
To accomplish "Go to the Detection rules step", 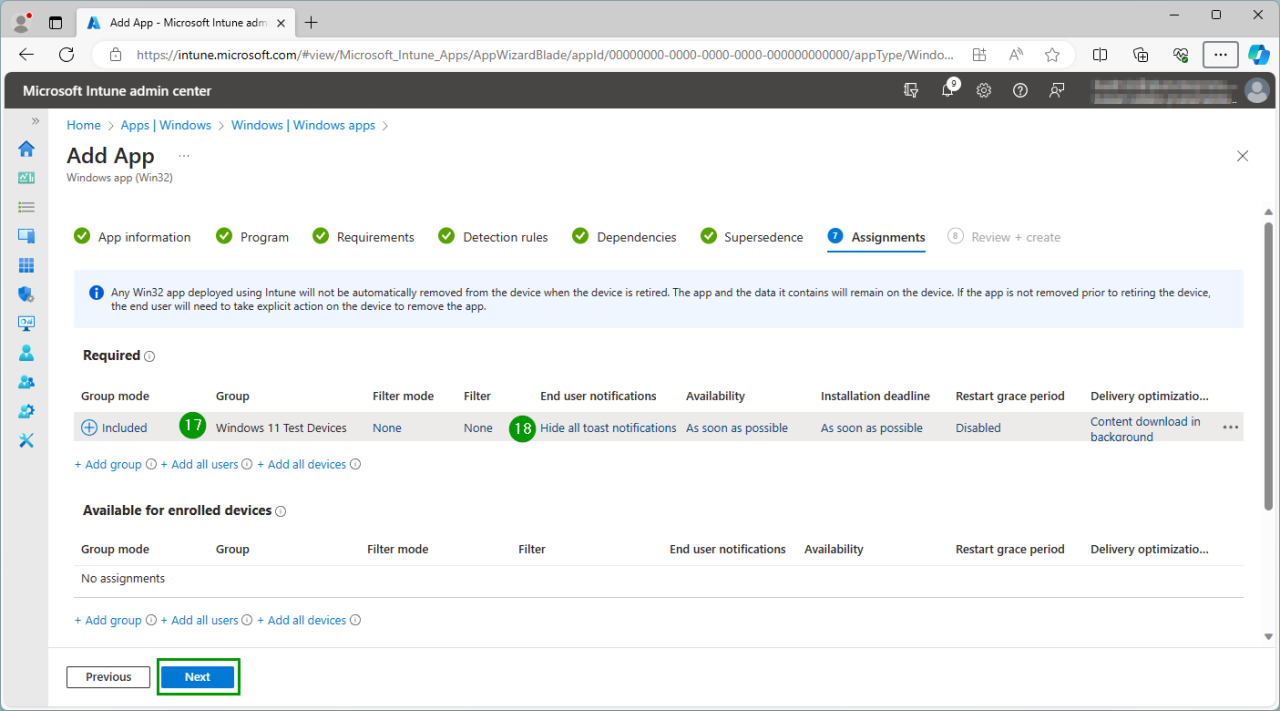I will pyautogui.click(x=505, y=237).
